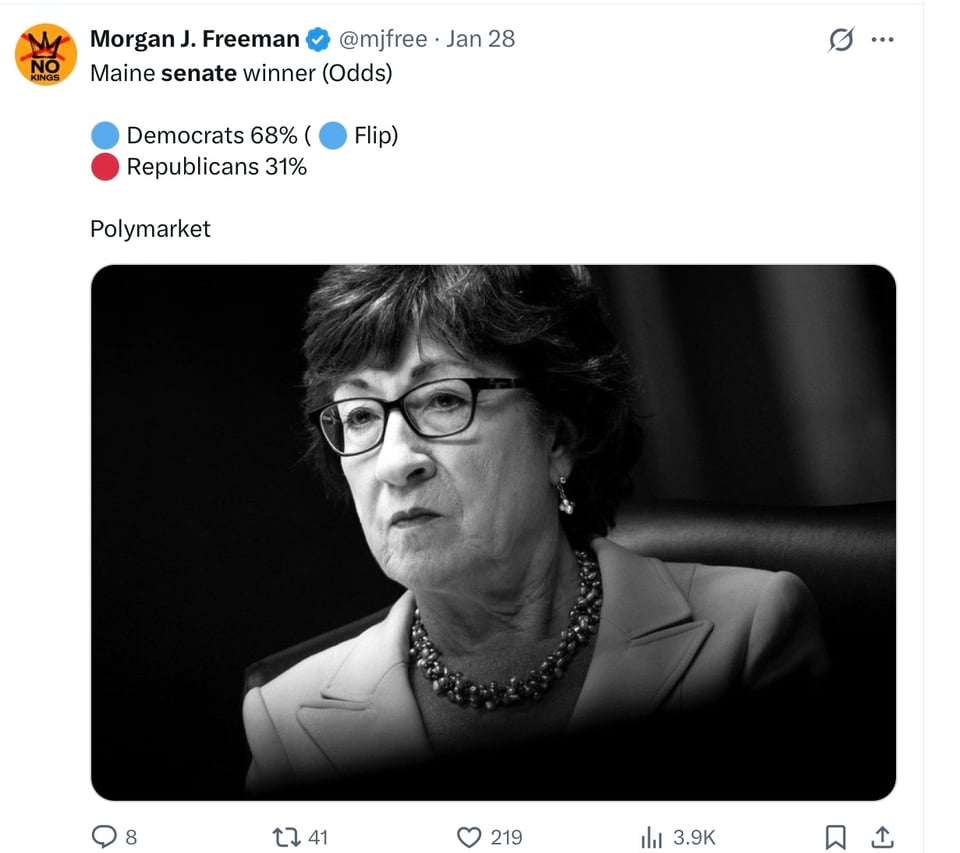
Task: Open the three-dot more options menu
Action: [x=884, y=39]
